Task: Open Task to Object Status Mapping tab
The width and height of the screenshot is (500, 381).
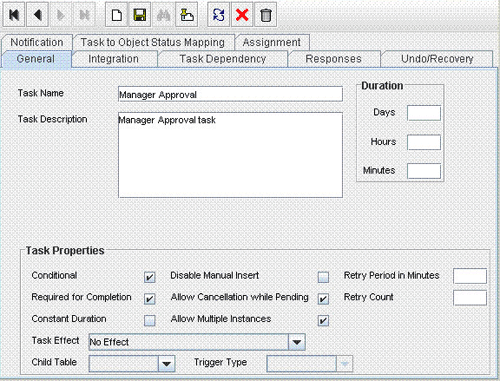Action: (153, 42)
